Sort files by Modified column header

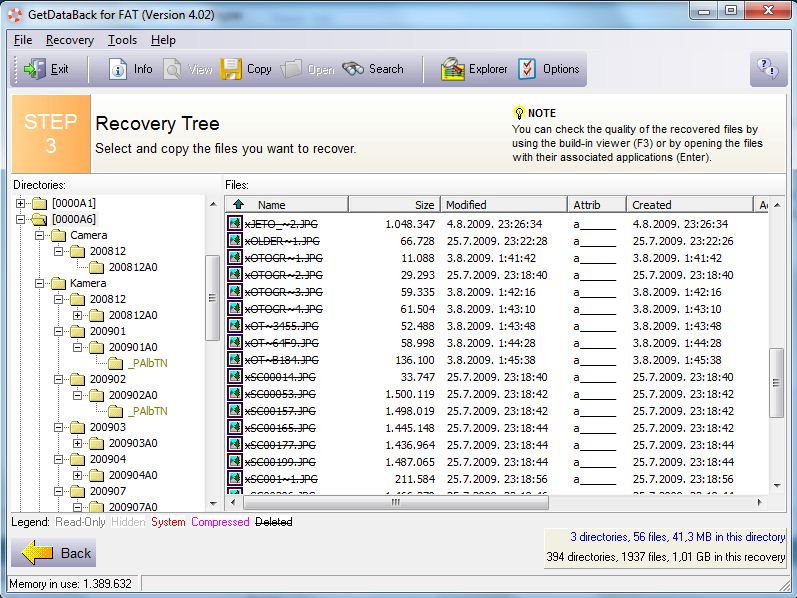[503, 204]
